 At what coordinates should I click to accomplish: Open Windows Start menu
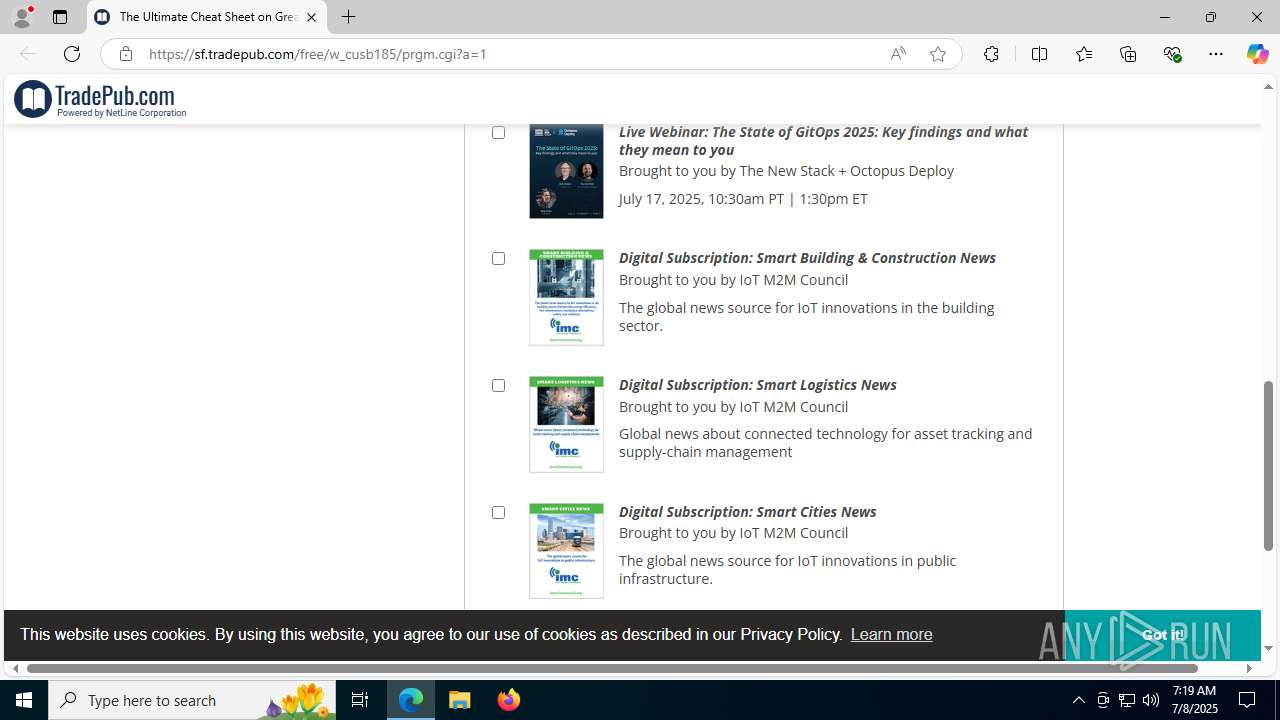pos(24,700)
